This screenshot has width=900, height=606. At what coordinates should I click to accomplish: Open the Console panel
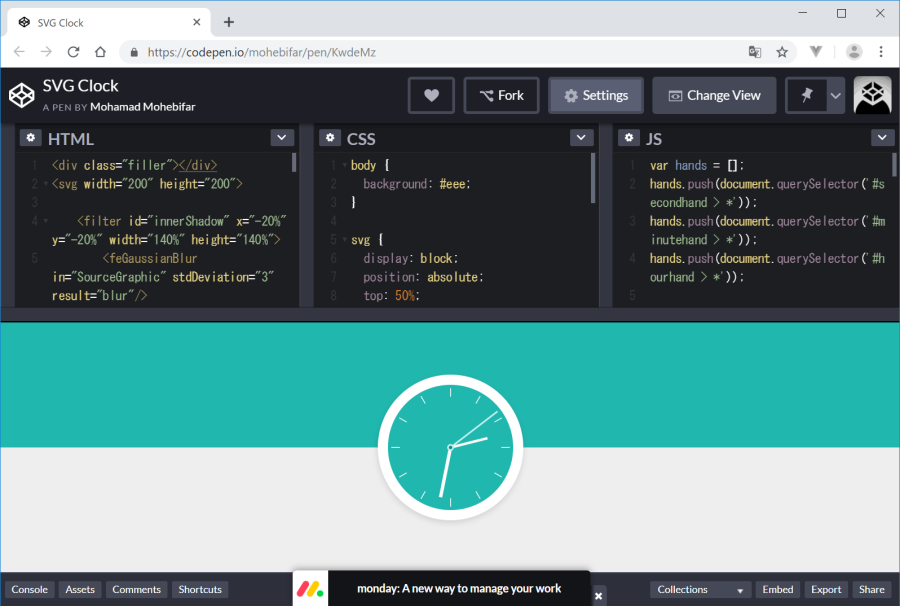click(29, 590)
